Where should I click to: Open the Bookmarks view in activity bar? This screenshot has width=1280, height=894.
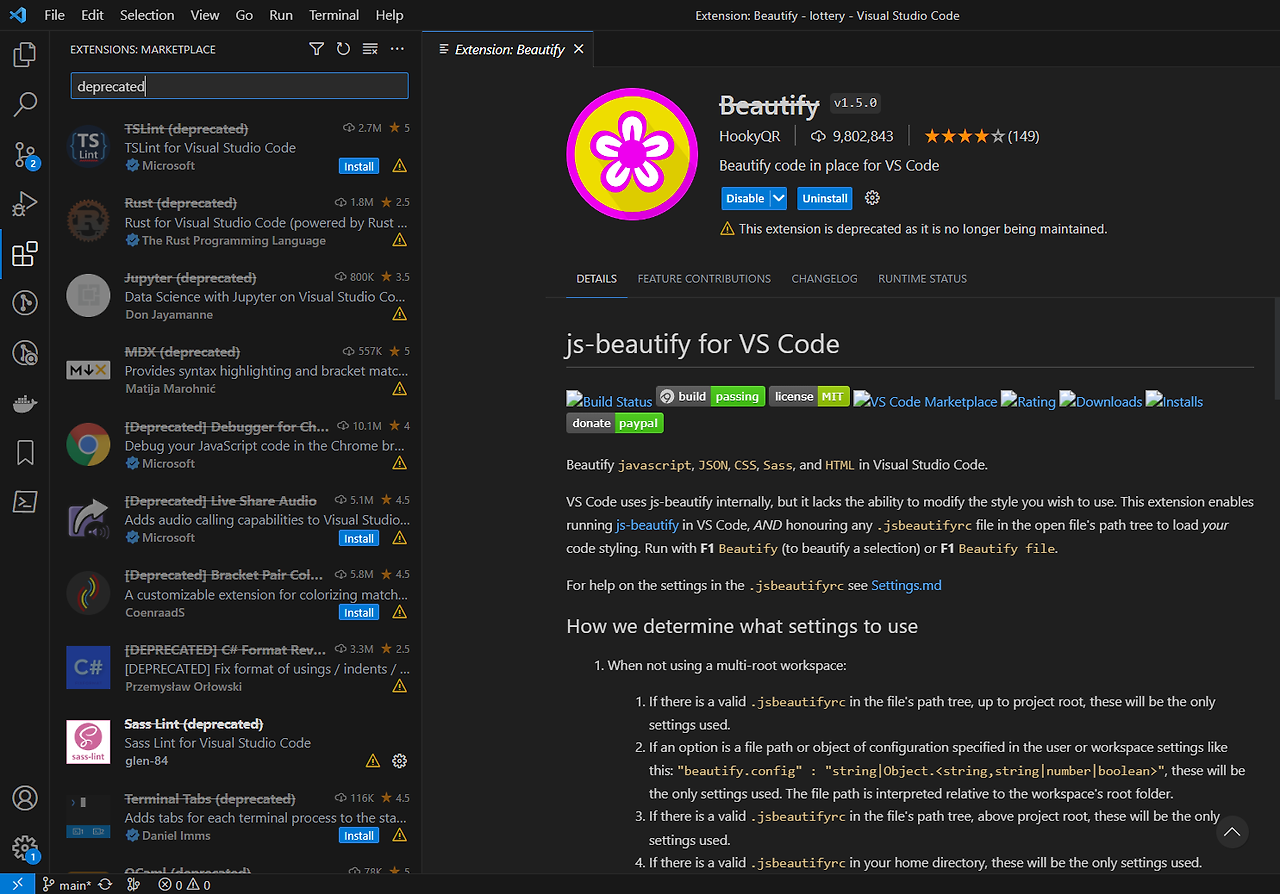(25, 453)
